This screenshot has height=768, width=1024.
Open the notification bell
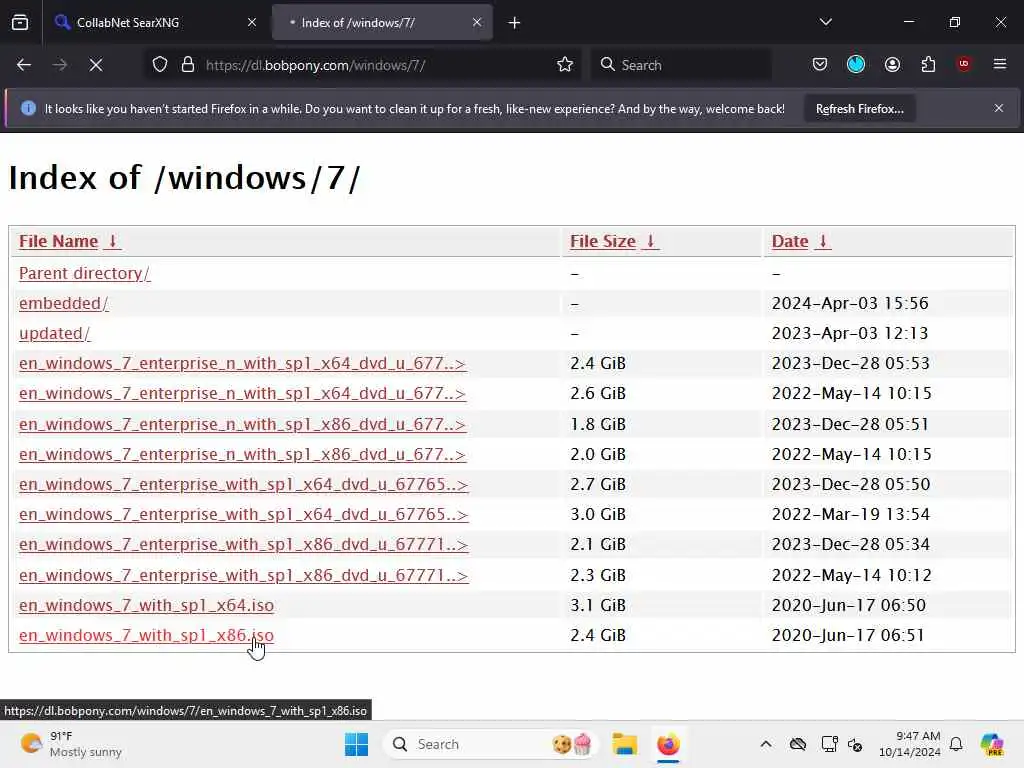point(956,744)
